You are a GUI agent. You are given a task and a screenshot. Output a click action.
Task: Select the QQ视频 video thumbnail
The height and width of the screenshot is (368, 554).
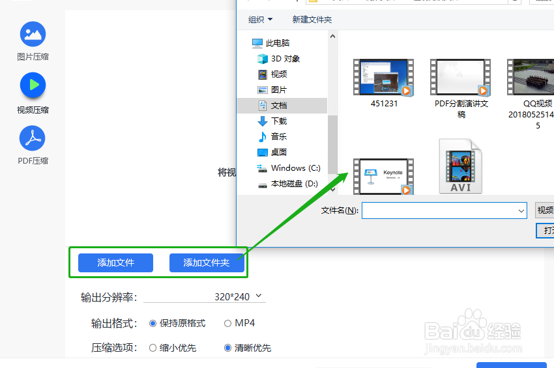(530, 77)
